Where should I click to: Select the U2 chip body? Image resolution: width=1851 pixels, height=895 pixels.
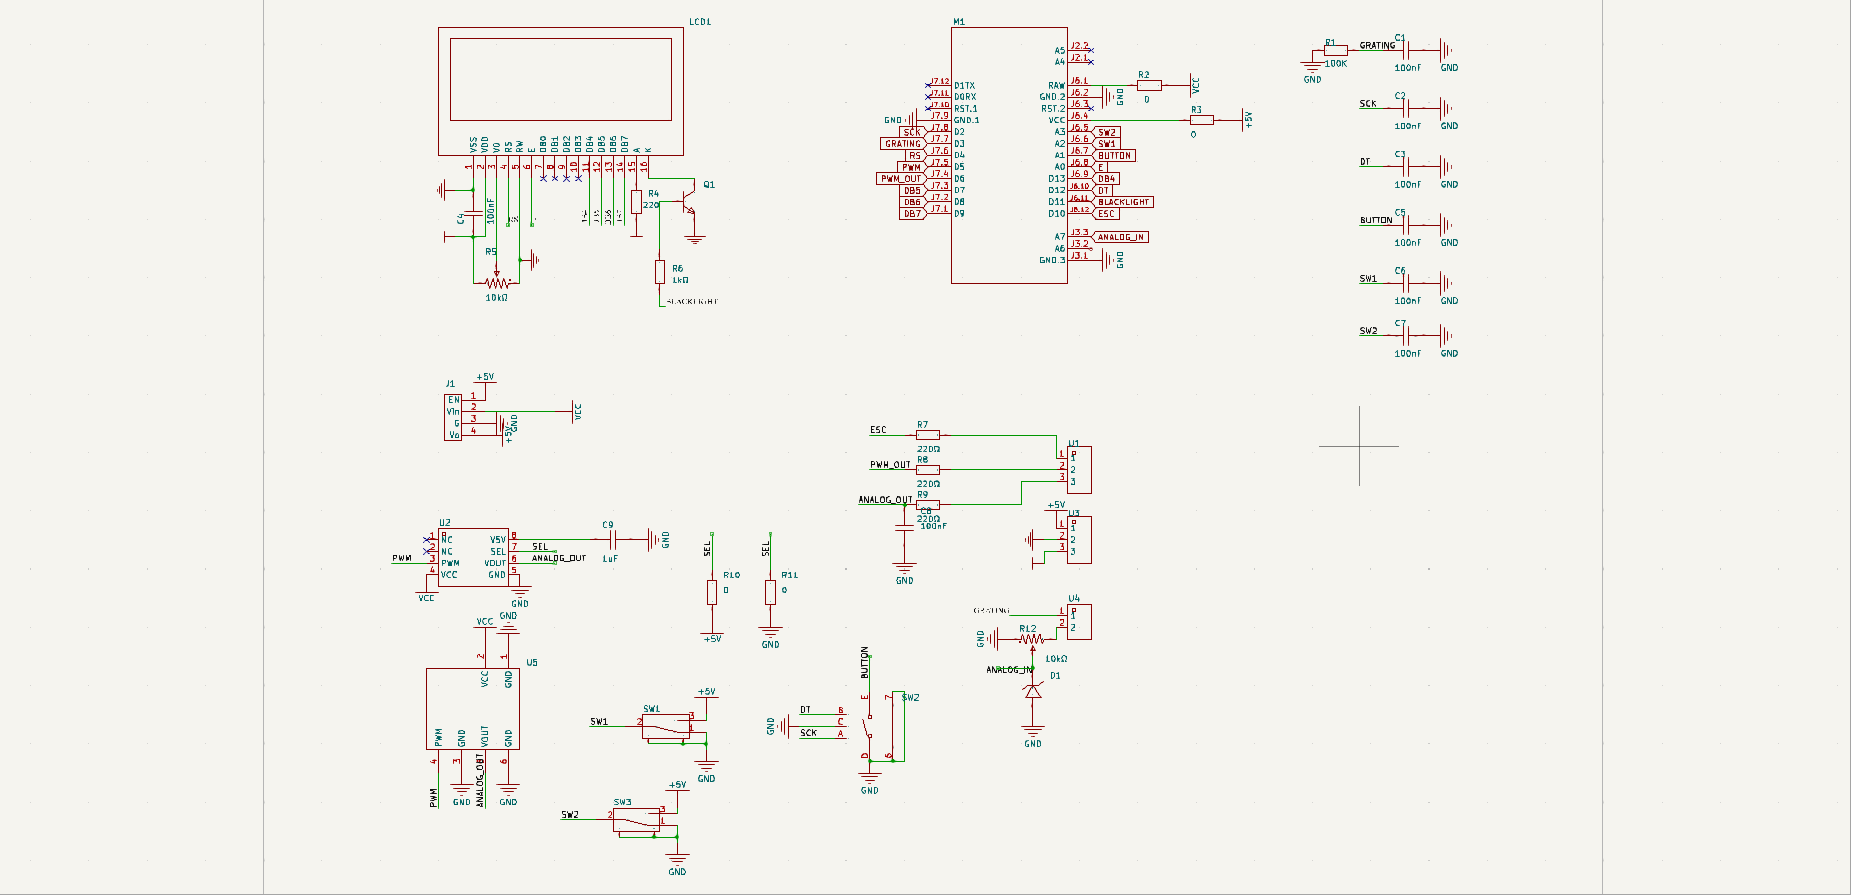(x=474, y=557)
